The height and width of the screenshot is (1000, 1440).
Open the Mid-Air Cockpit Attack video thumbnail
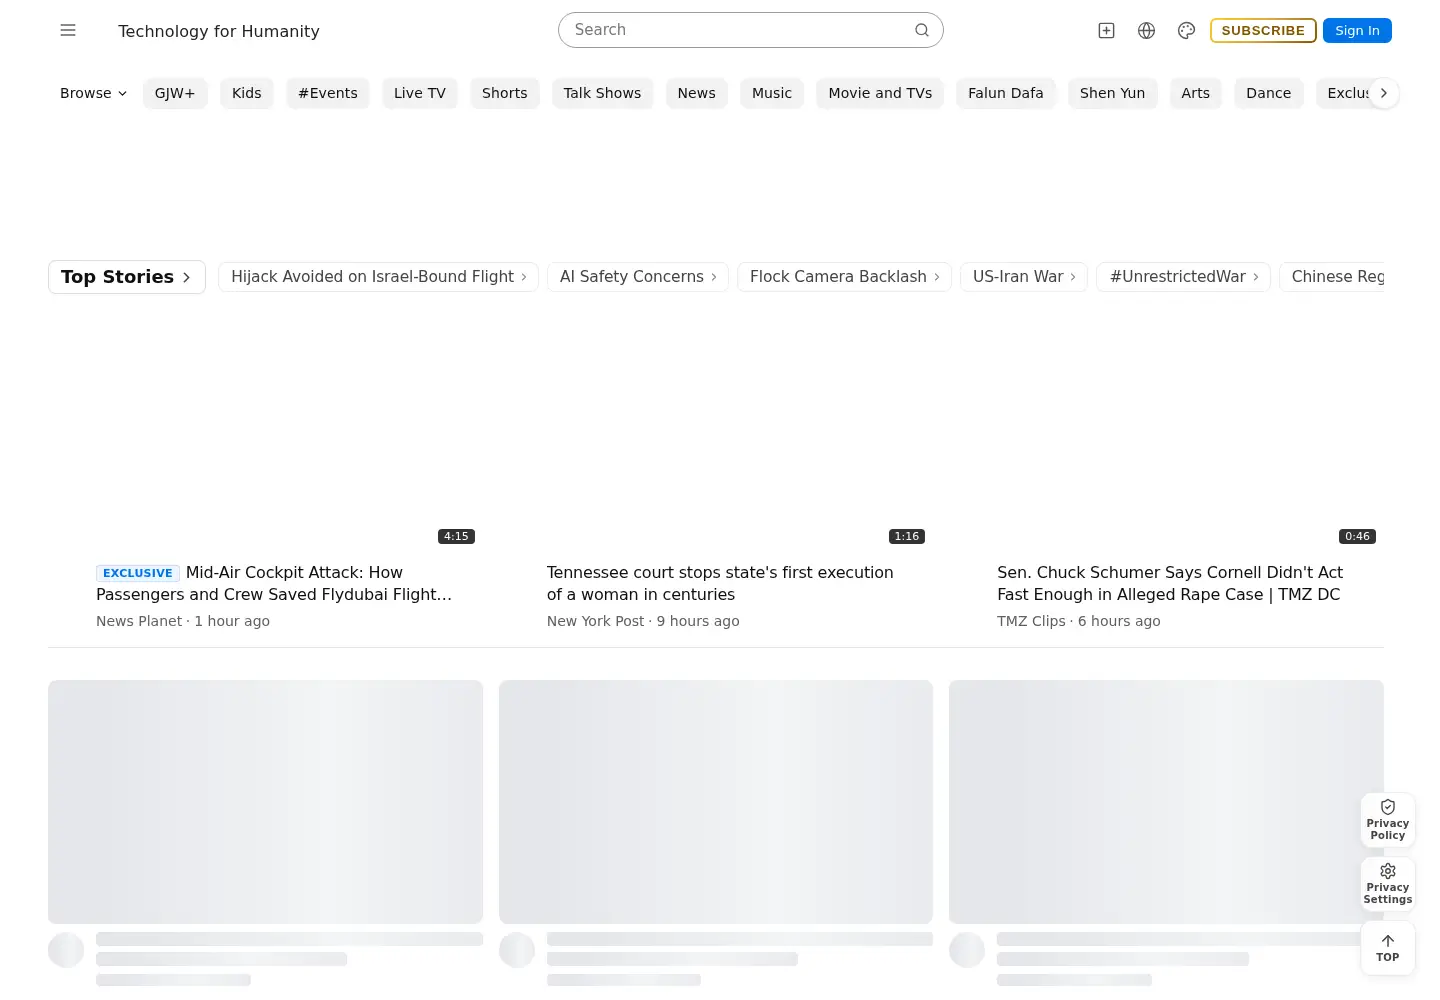[265, 430]
